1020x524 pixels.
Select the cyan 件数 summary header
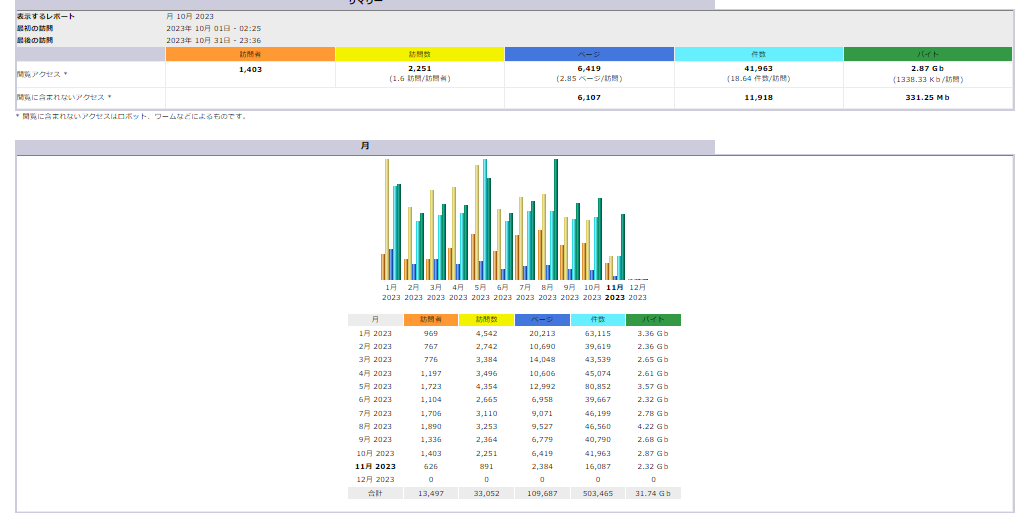(758, 54)
